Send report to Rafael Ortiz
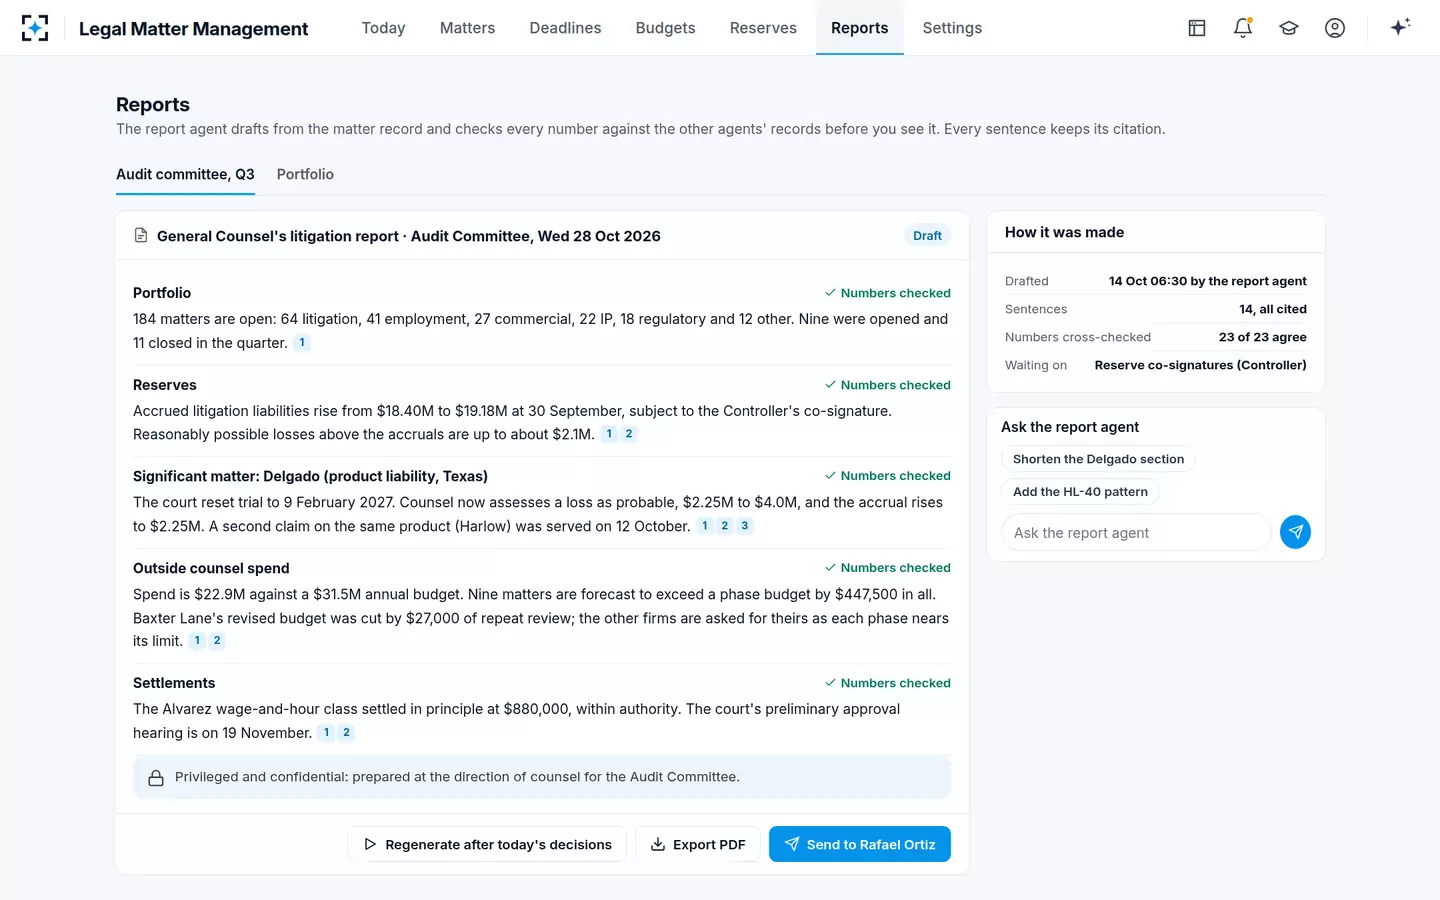Screen dimensions: 1440x900 click(860, 844)
